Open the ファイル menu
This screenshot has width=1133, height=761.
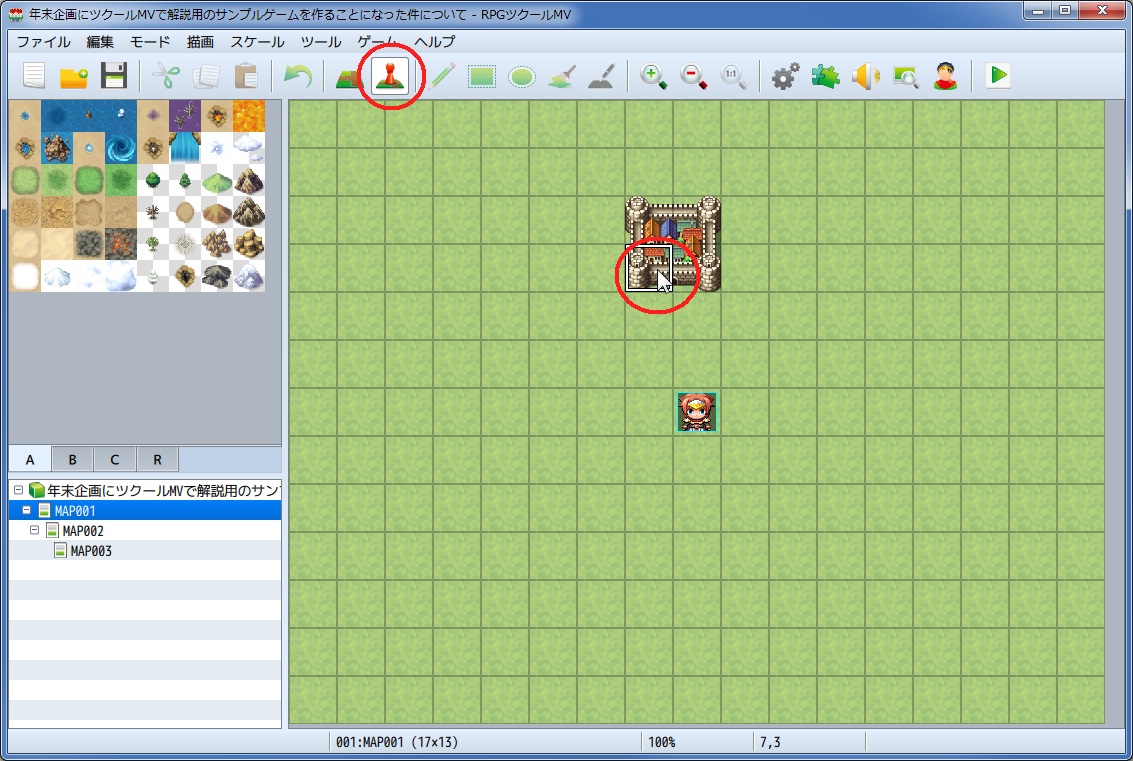click(44, 42)
